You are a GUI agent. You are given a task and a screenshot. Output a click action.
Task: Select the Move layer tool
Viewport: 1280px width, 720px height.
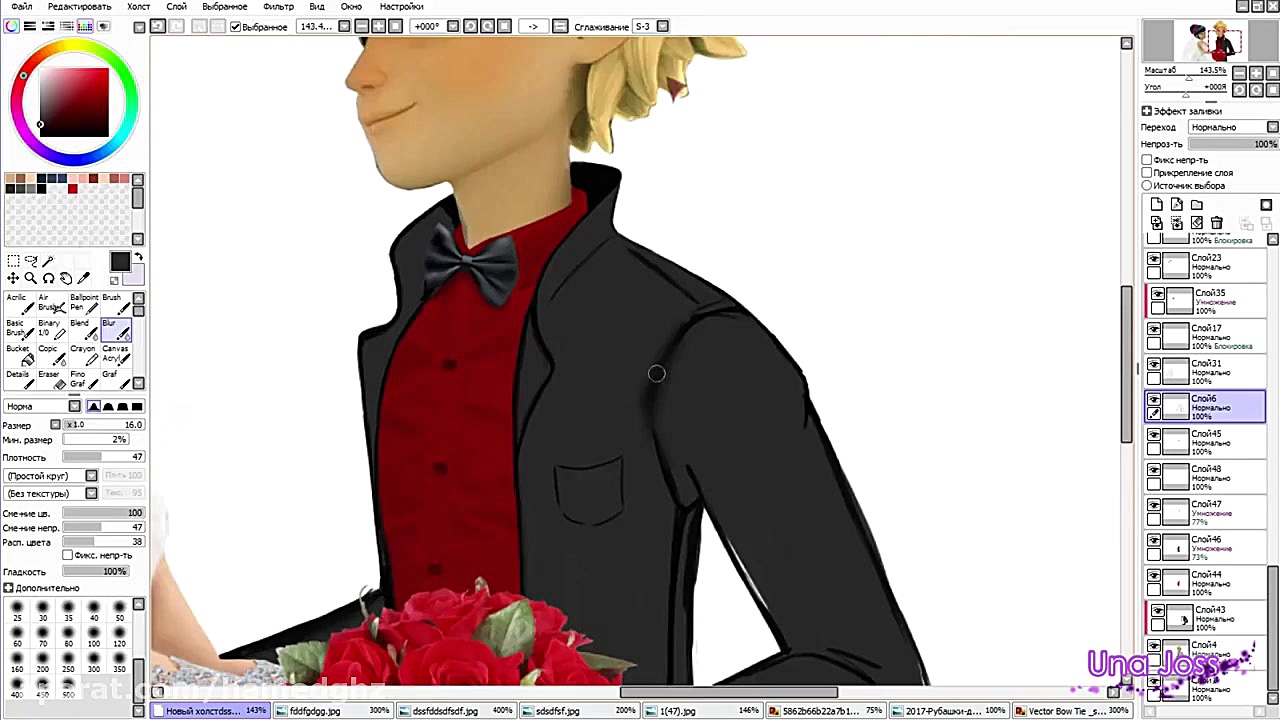pyautogui.click(x=13, y=278)
